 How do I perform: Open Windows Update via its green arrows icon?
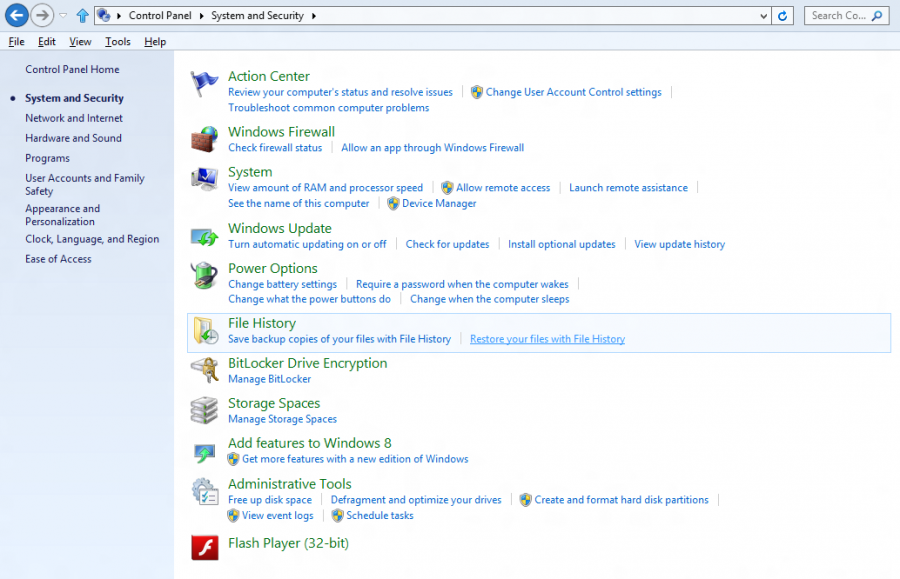[203, 235]
